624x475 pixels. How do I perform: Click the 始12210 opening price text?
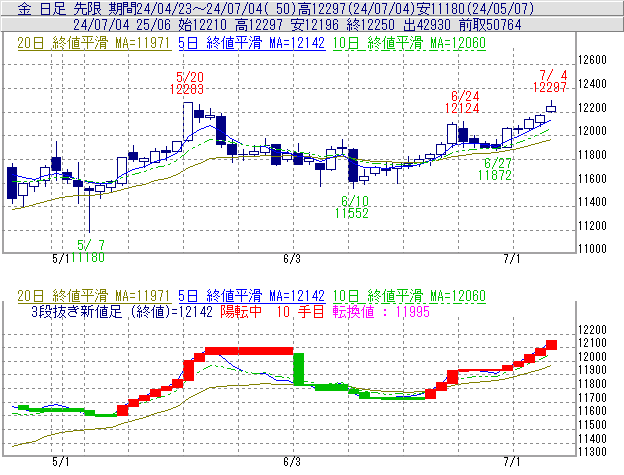click(x=203, y=25)
